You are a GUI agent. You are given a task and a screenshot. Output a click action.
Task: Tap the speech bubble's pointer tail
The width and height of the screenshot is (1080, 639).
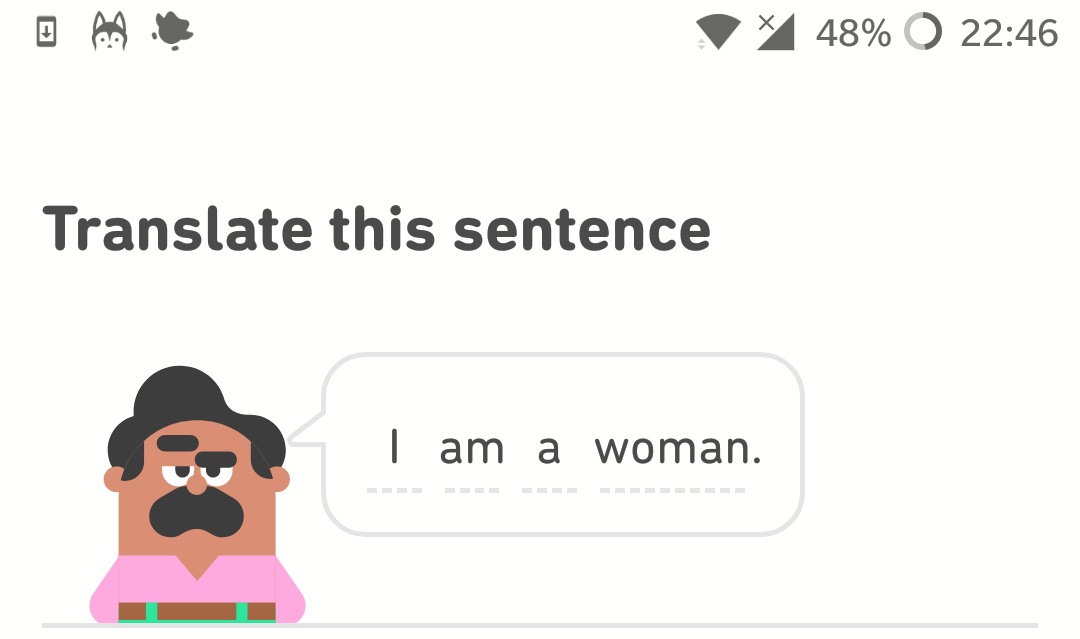(310, 430)
